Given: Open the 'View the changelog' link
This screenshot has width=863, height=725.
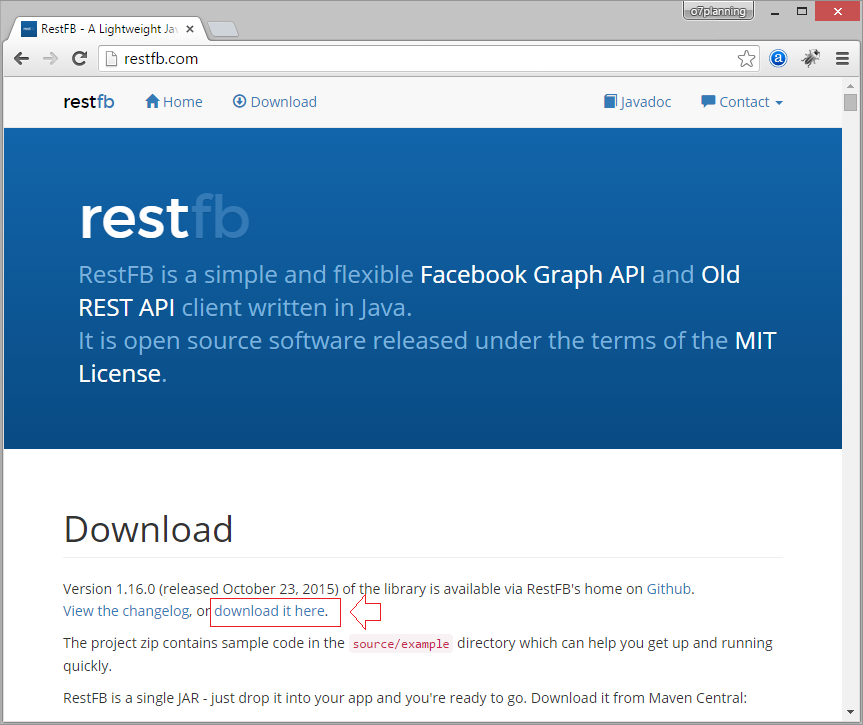Looking at the screenshot, I should coord(126,611).
